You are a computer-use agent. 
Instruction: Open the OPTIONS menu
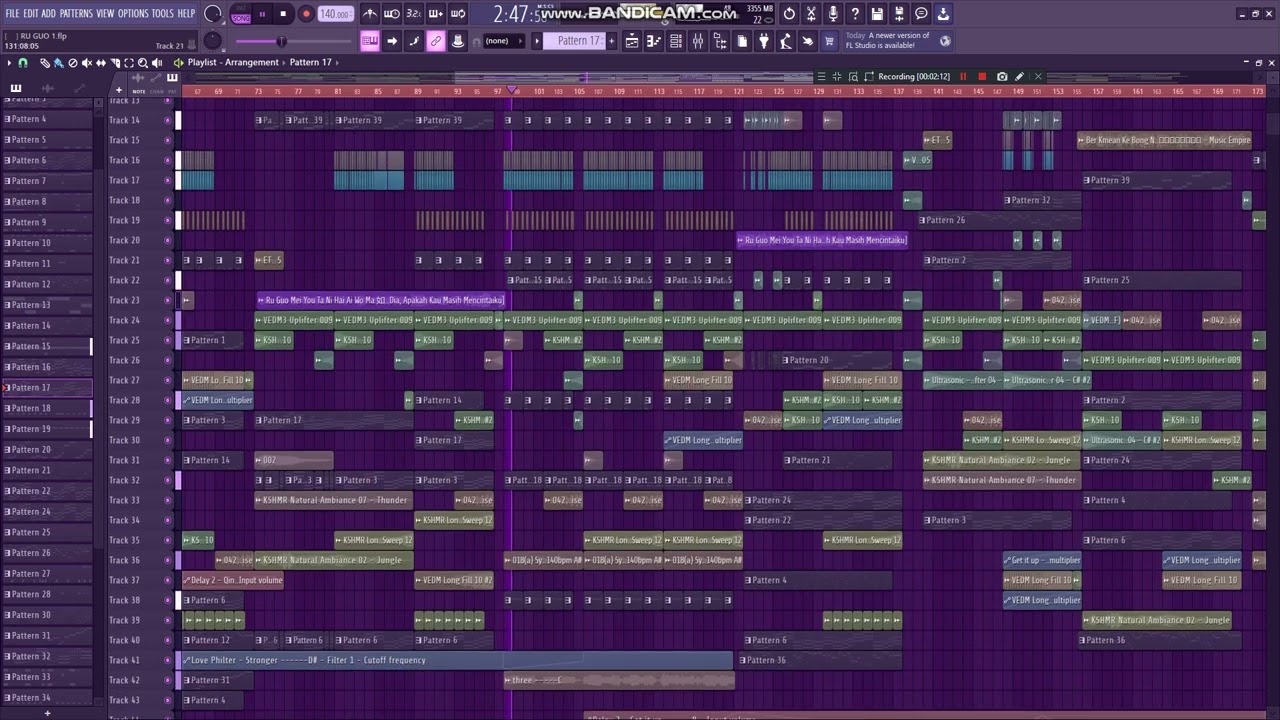tap(133, 13)
